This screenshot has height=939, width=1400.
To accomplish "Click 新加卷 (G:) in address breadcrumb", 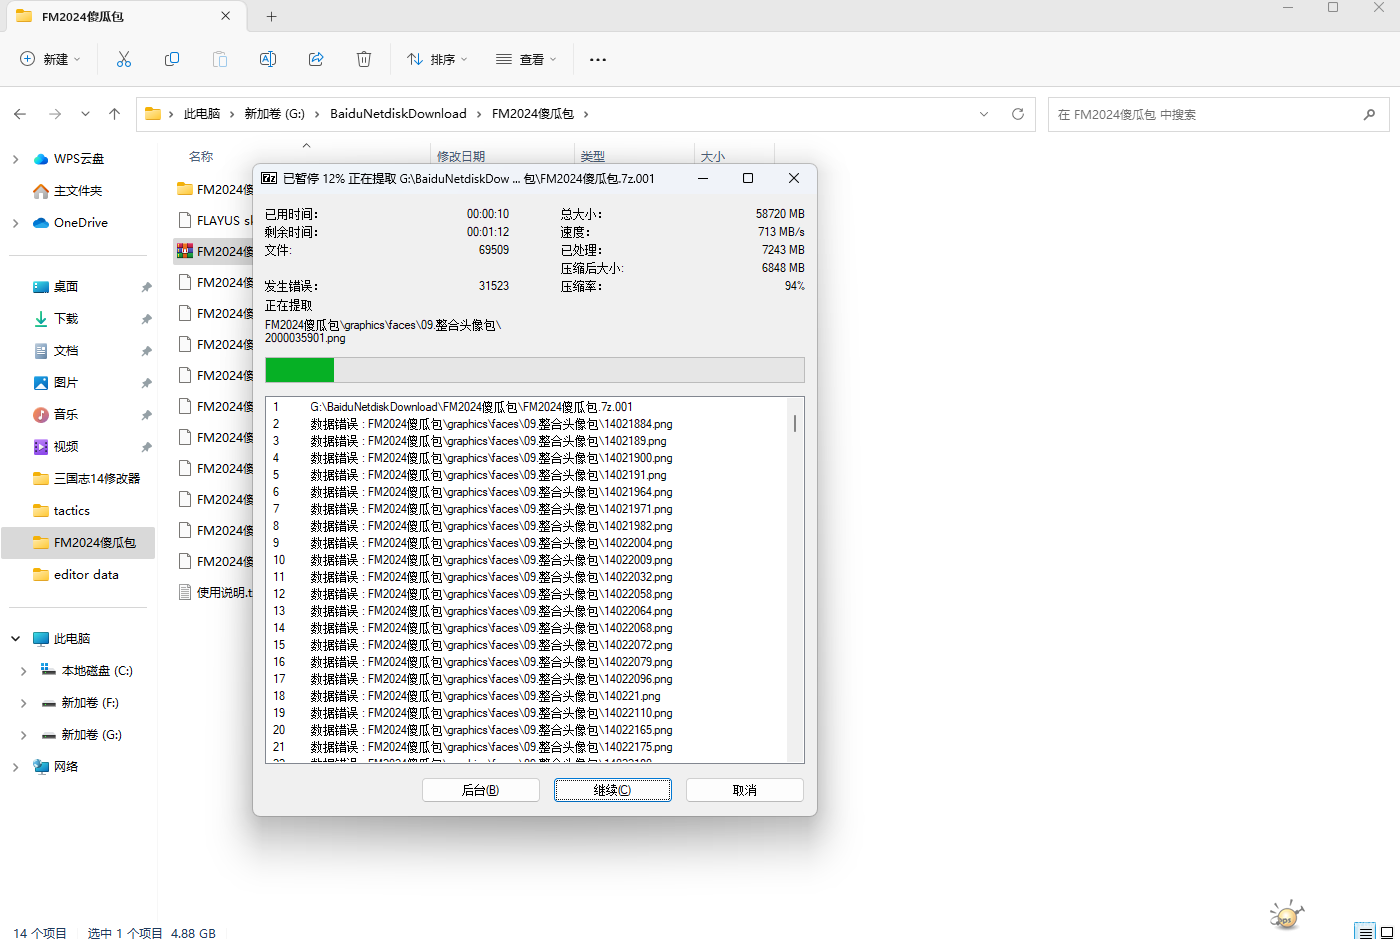I will (x=274, y=114).
